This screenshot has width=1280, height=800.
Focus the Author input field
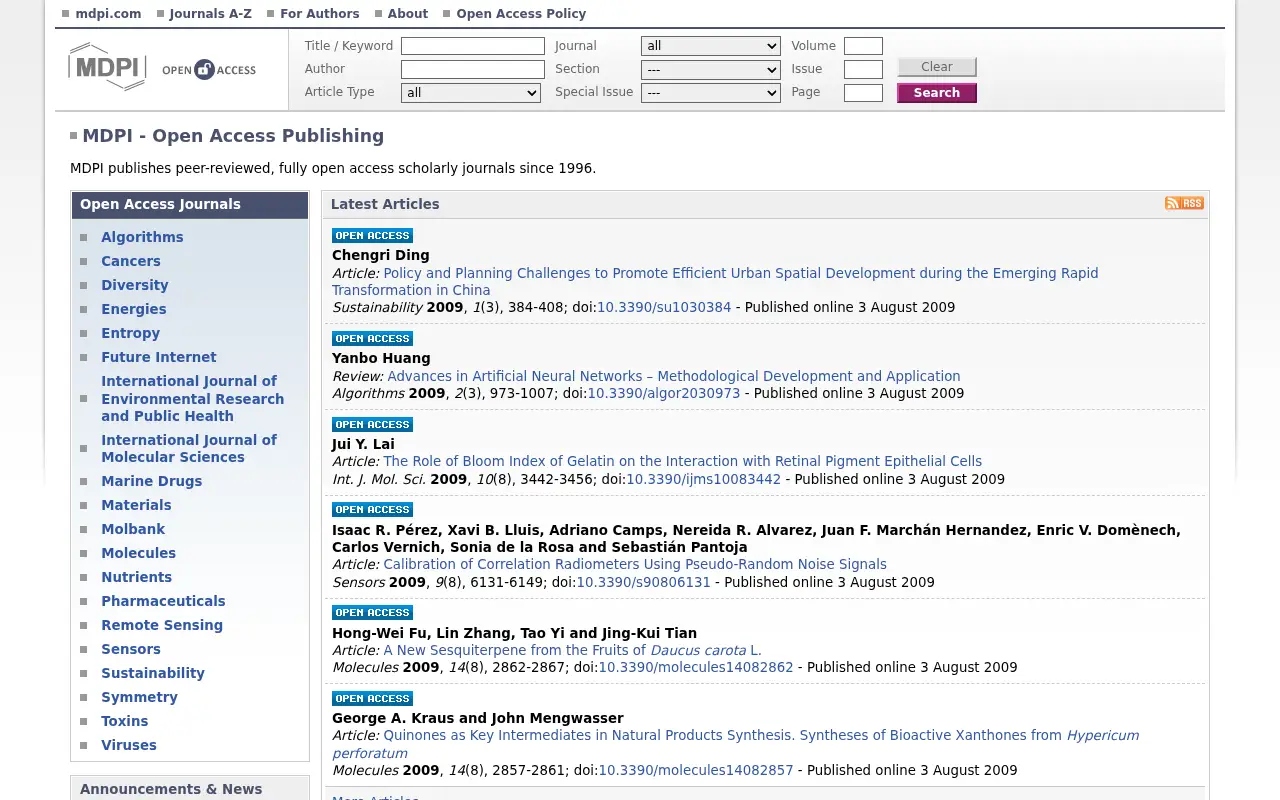[473, 70]
